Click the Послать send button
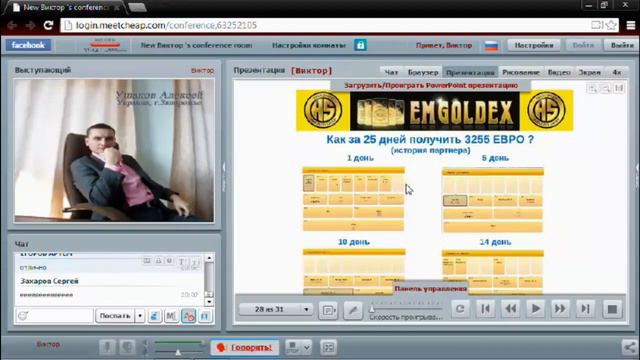This screenshot has width=640, height=360. (x=115, y=316)
